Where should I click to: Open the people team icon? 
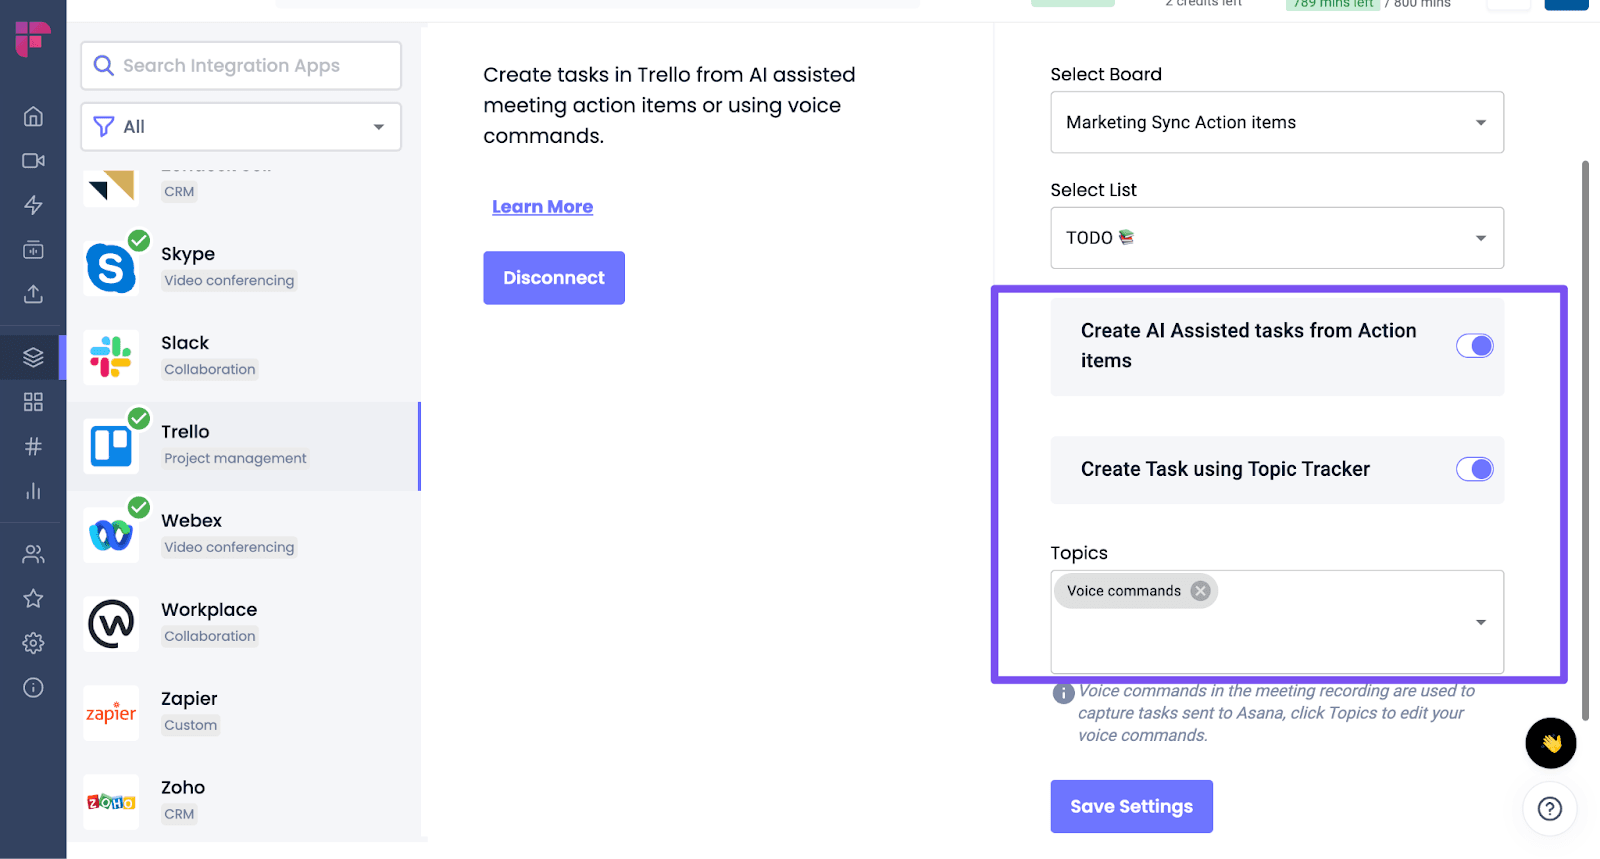33,554
